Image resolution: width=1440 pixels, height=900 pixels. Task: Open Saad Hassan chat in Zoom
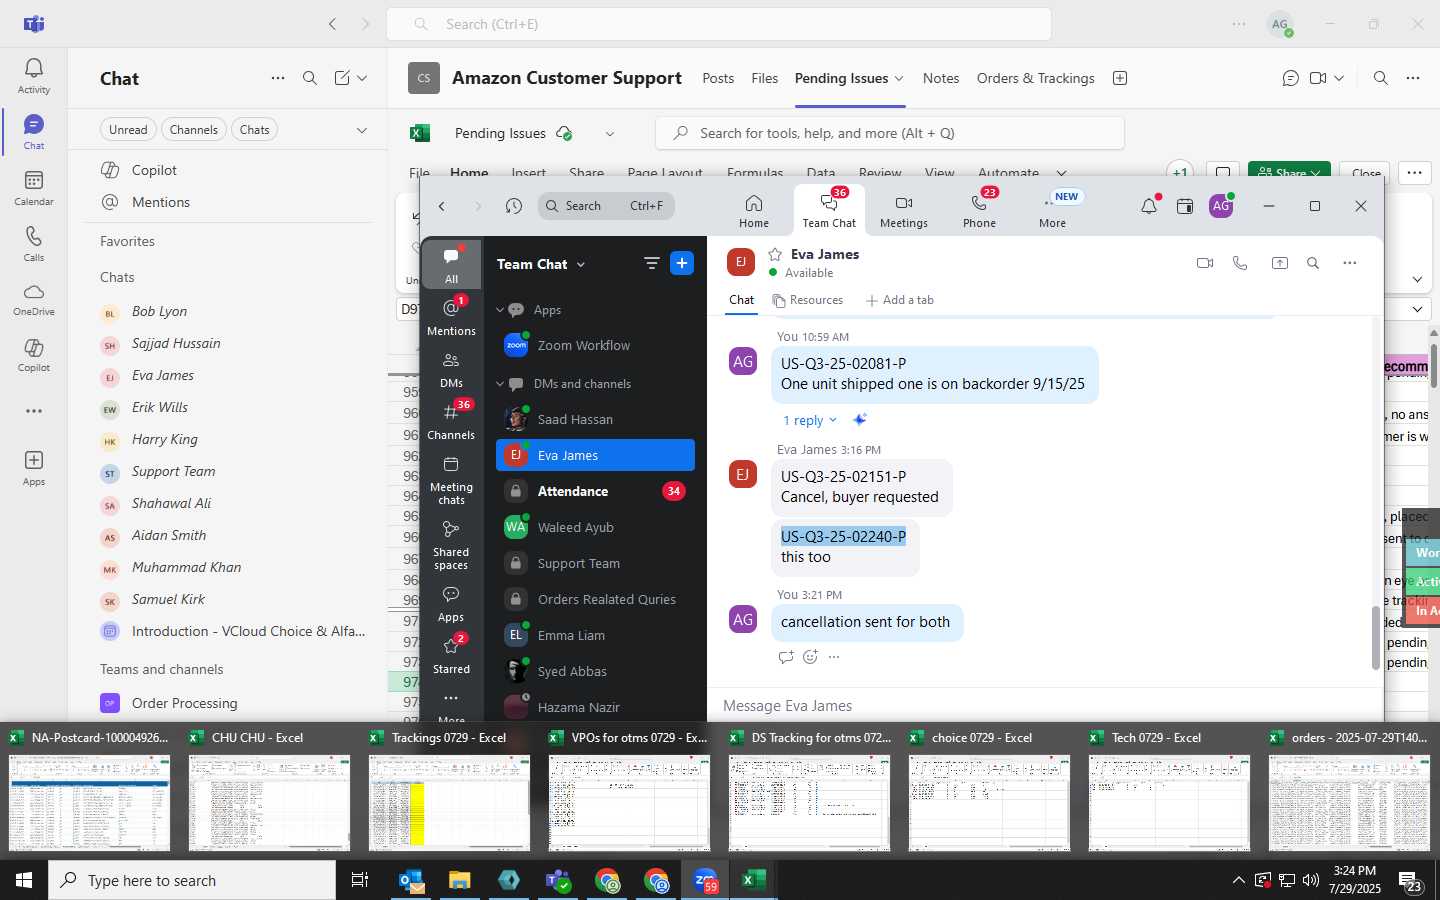(595, 419)
